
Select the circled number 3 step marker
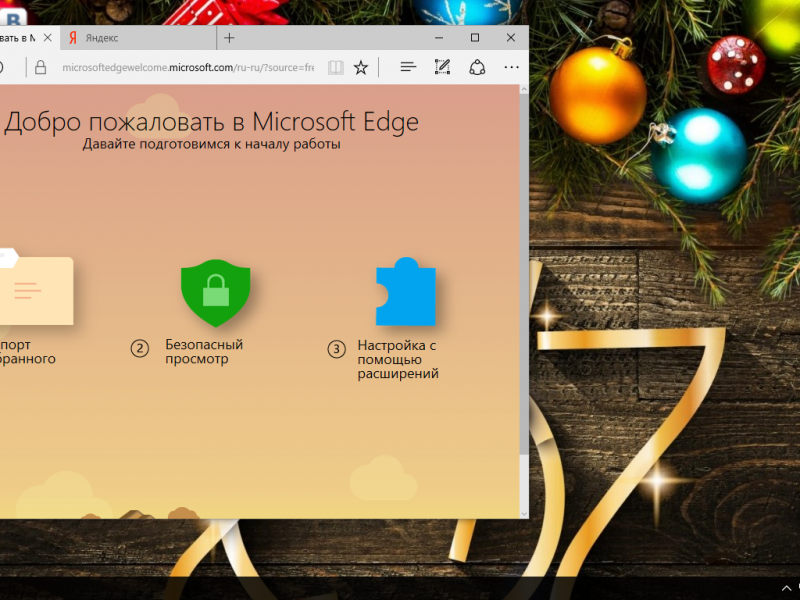[336, 349]
